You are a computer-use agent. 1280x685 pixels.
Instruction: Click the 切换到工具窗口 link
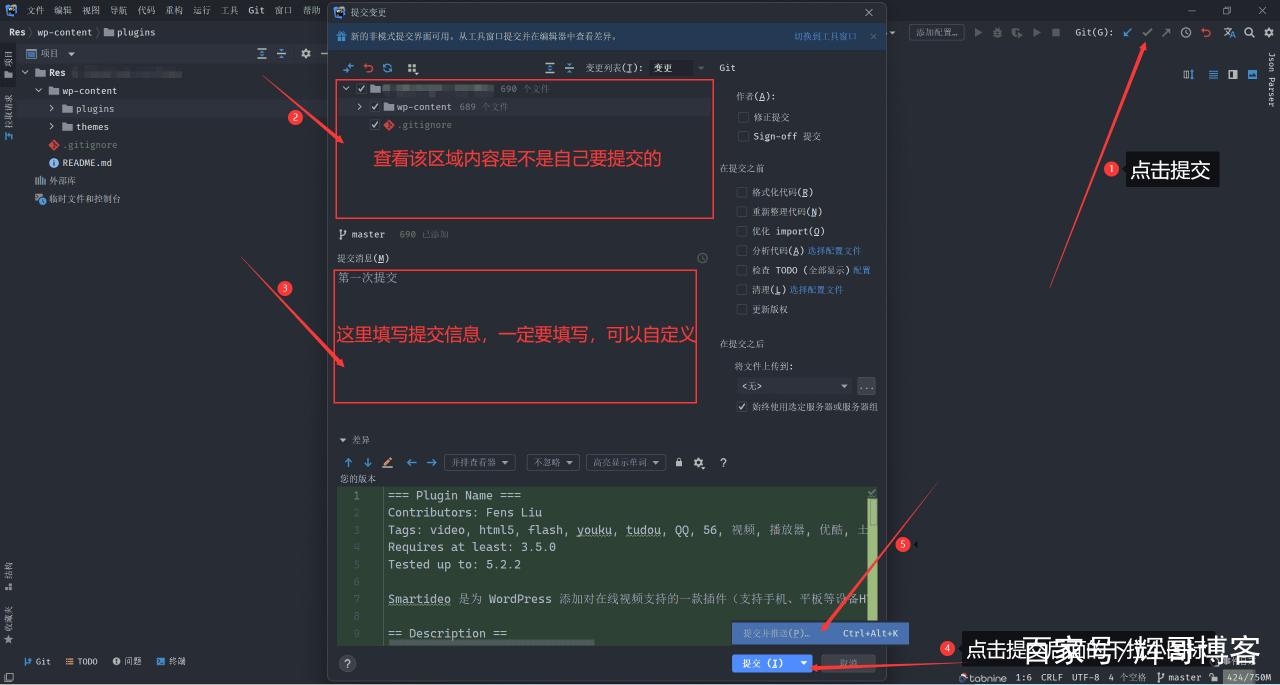coord(825,36)
